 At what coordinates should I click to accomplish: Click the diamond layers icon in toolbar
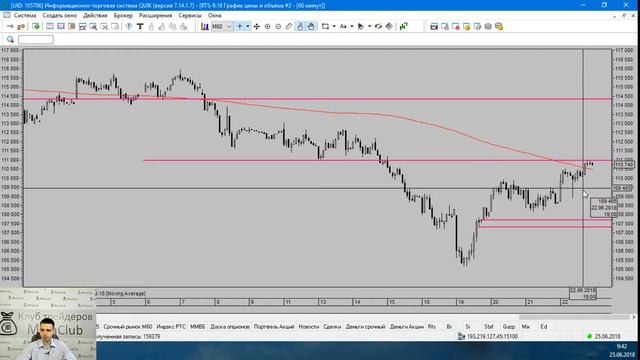(389, 27)
